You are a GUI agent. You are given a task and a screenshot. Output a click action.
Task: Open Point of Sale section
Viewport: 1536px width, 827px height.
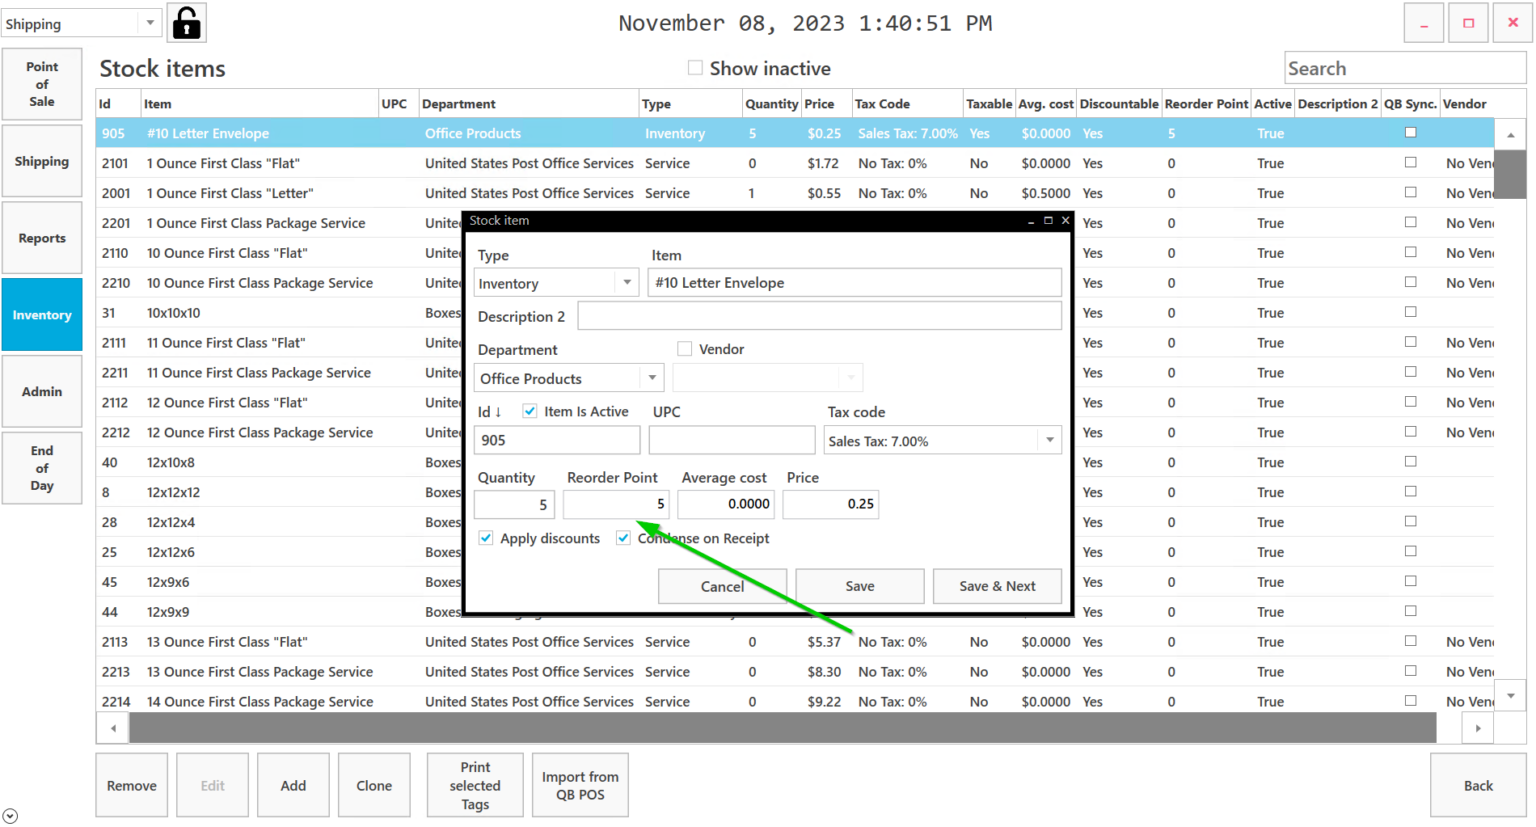click(42, 84)
